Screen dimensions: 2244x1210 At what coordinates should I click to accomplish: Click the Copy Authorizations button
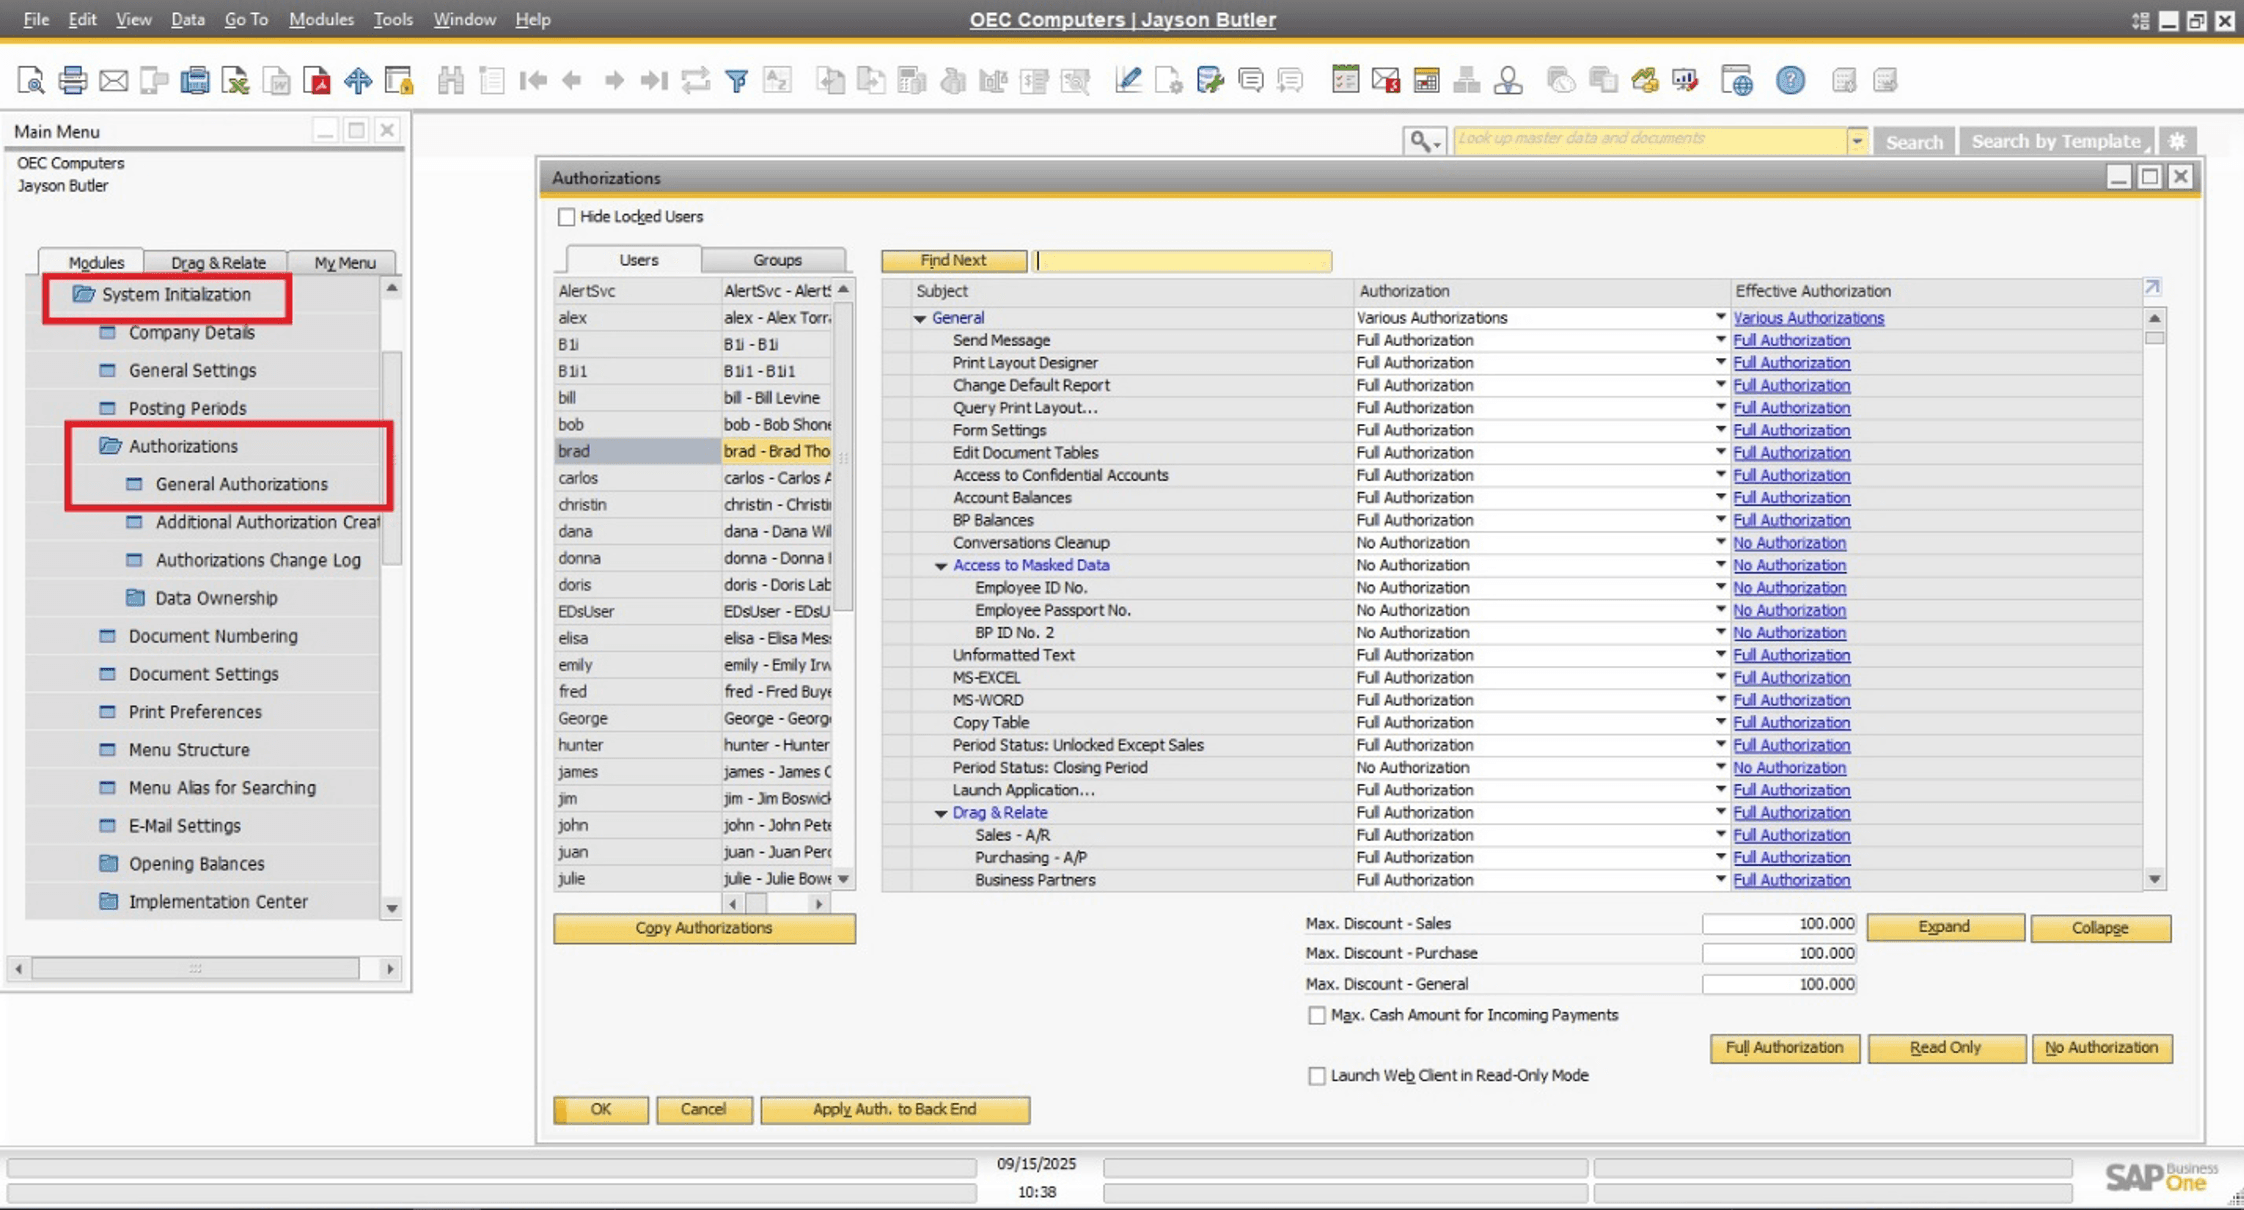click(x=703, y=928)
